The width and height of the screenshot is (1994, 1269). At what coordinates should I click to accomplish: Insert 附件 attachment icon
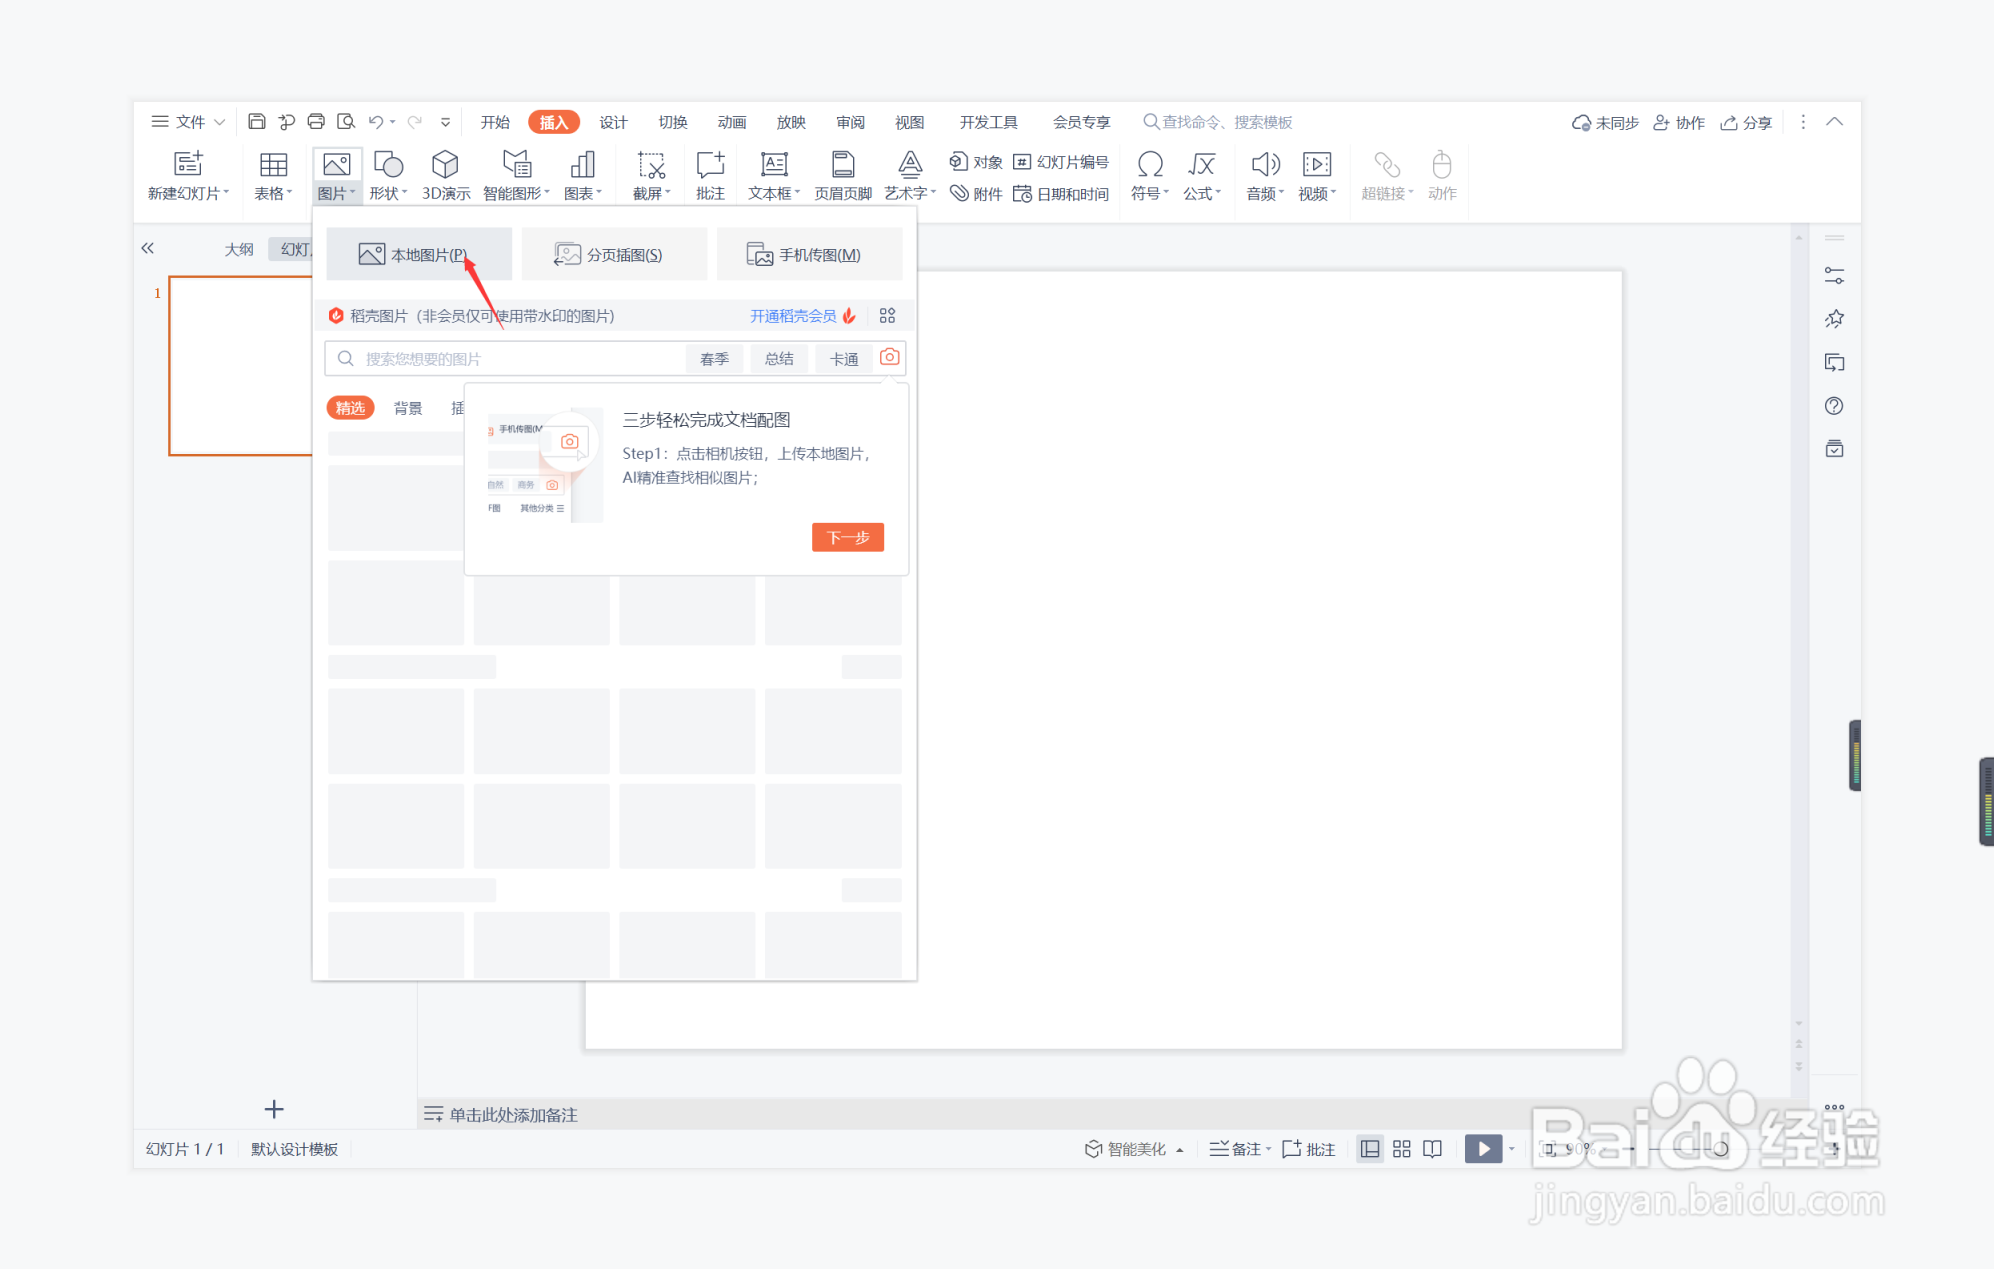[x=975, y=194]
